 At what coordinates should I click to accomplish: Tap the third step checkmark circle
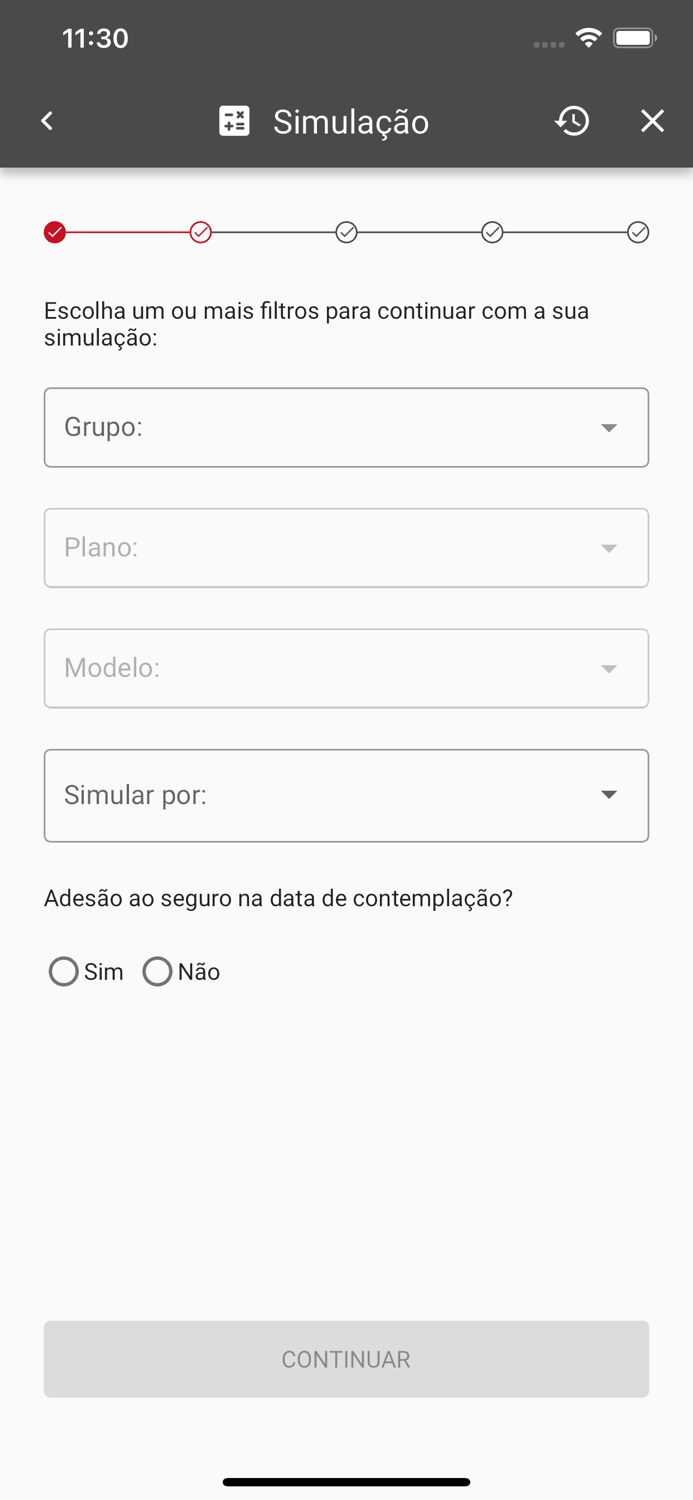tap(347, 232)
